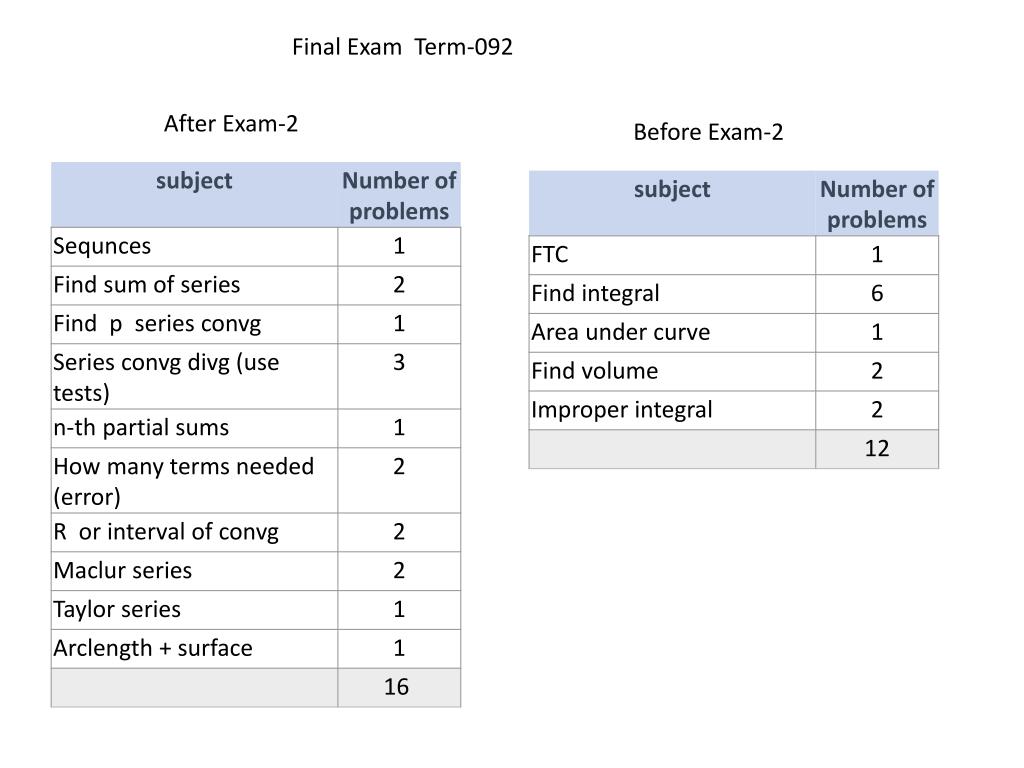
Task: Select the Before Exam-2 heading
Action: coord(708,132)
